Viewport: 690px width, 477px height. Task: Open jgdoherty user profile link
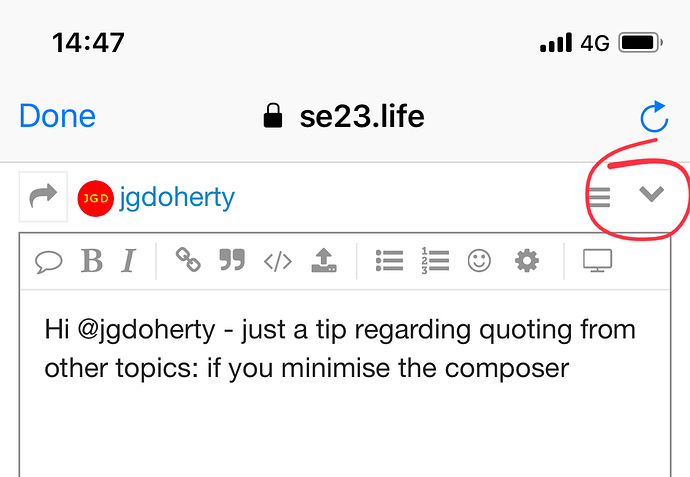click(177, 197)
